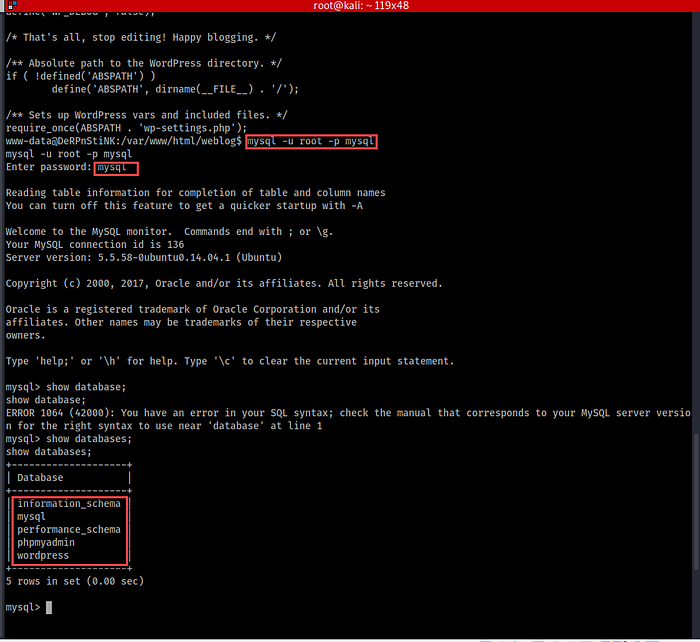This screenshot has width=700, height=642.
Task: Click 'information_schema' in the database list
Action: 68,504
